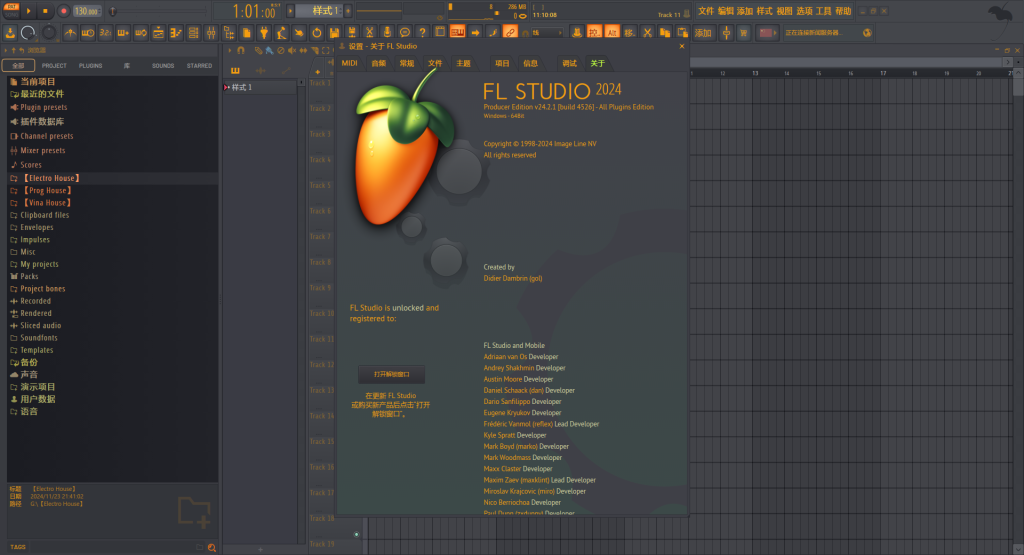
Task: Open the browser options arrow menu
Action: (5, 50)
